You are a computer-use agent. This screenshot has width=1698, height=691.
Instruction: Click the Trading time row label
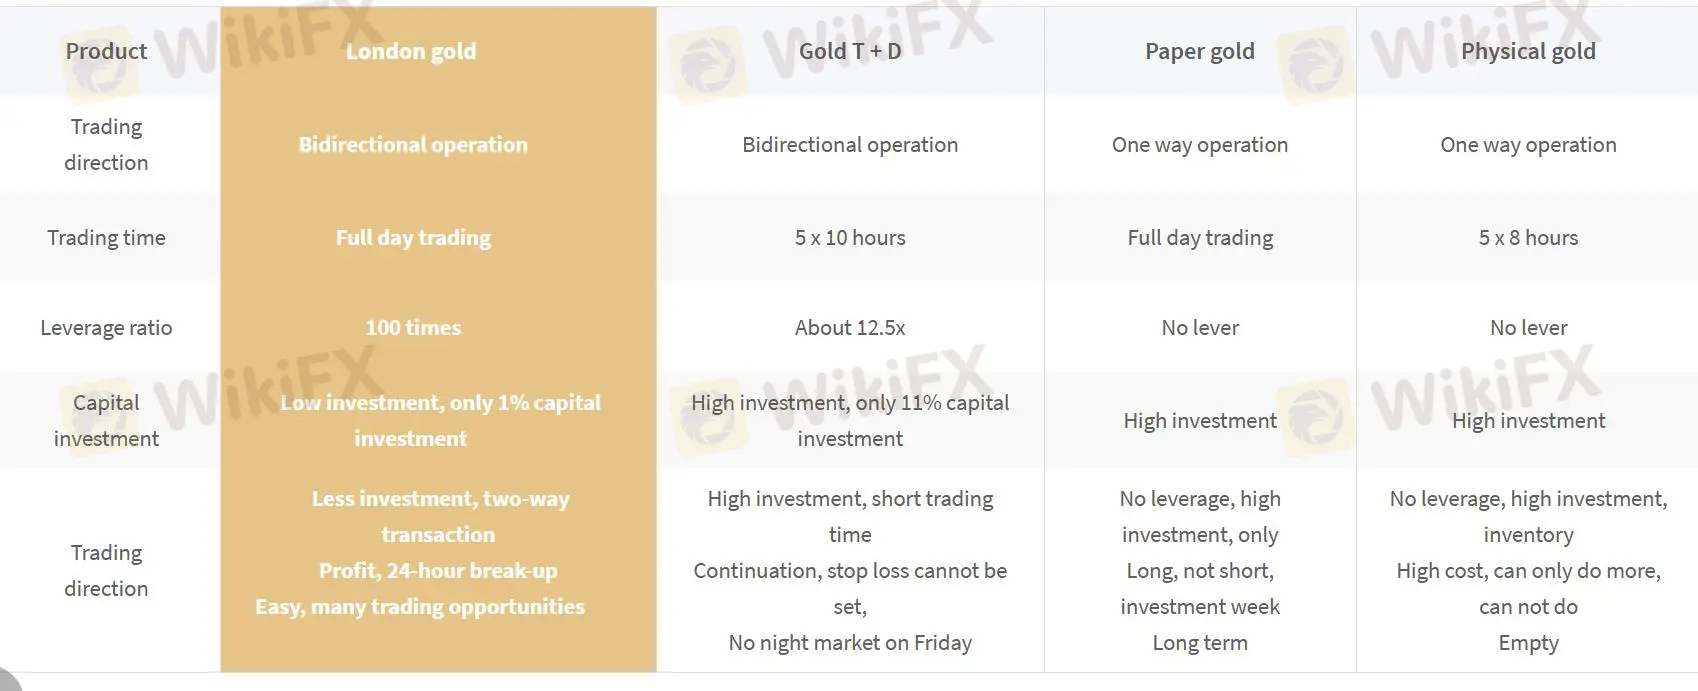click(x=106, y=238)
